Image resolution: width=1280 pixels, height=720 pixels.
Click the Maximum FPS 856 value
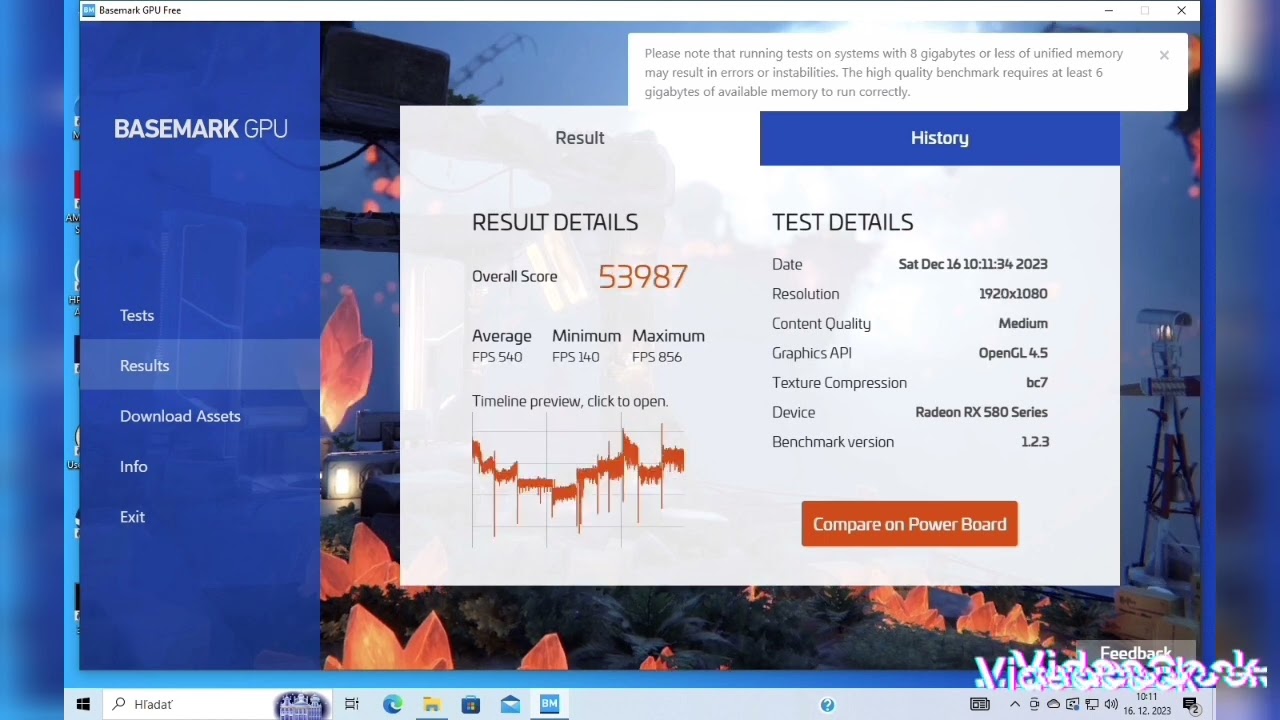tap(657, 357)
